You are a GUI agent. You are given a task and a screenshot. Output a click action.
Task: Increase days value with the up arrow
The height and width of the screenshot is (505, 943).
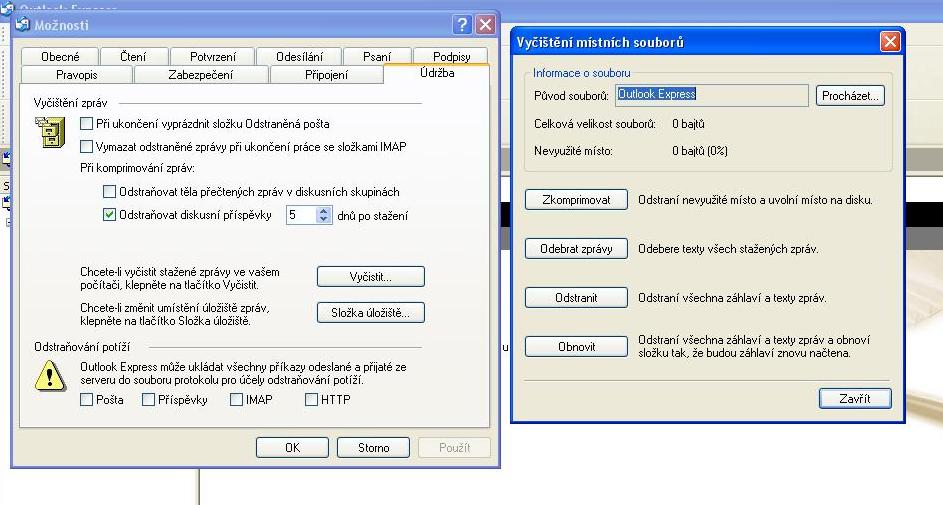pos(324,210)
